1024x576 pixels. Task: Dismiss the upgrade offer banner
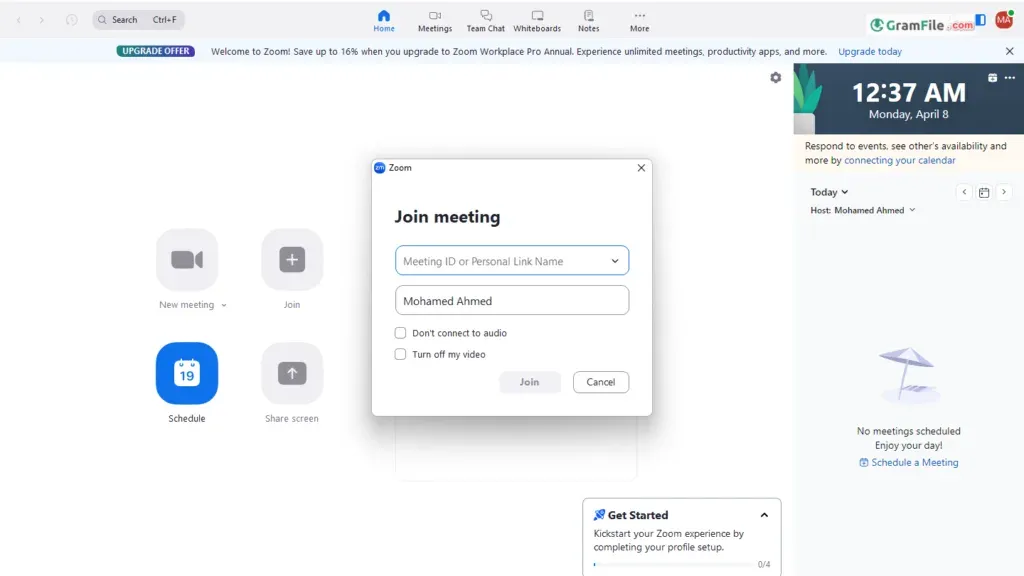click(1010, 51)
